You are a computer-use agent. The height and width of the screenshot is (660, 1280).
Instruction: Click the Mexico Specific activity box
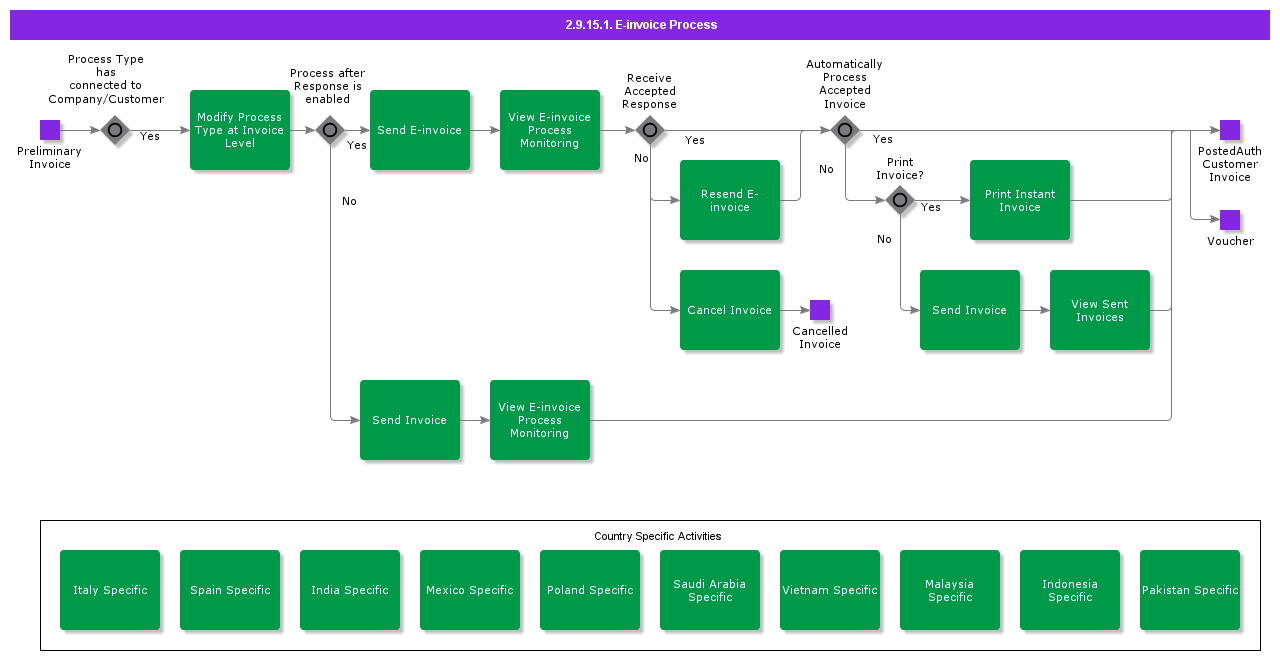click(x=470, y=590)
